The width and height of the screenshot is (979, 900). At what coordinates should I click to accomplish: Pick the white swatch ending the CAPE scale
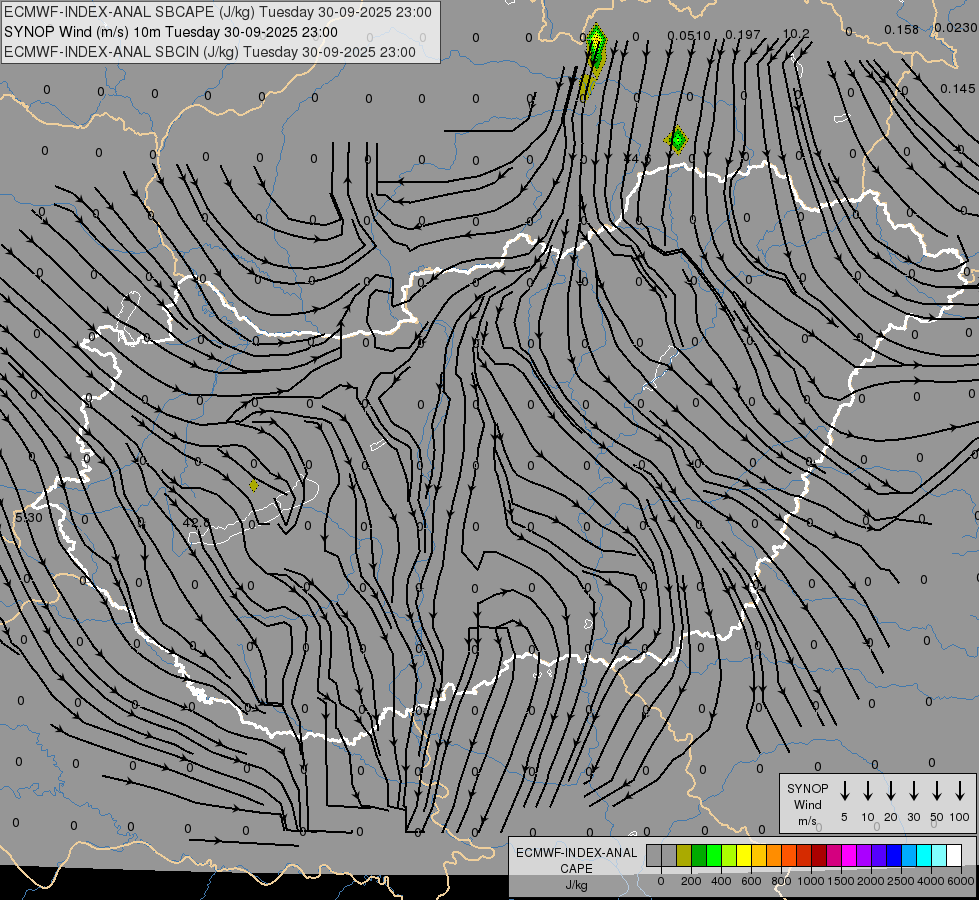click(x=954, y=855)
